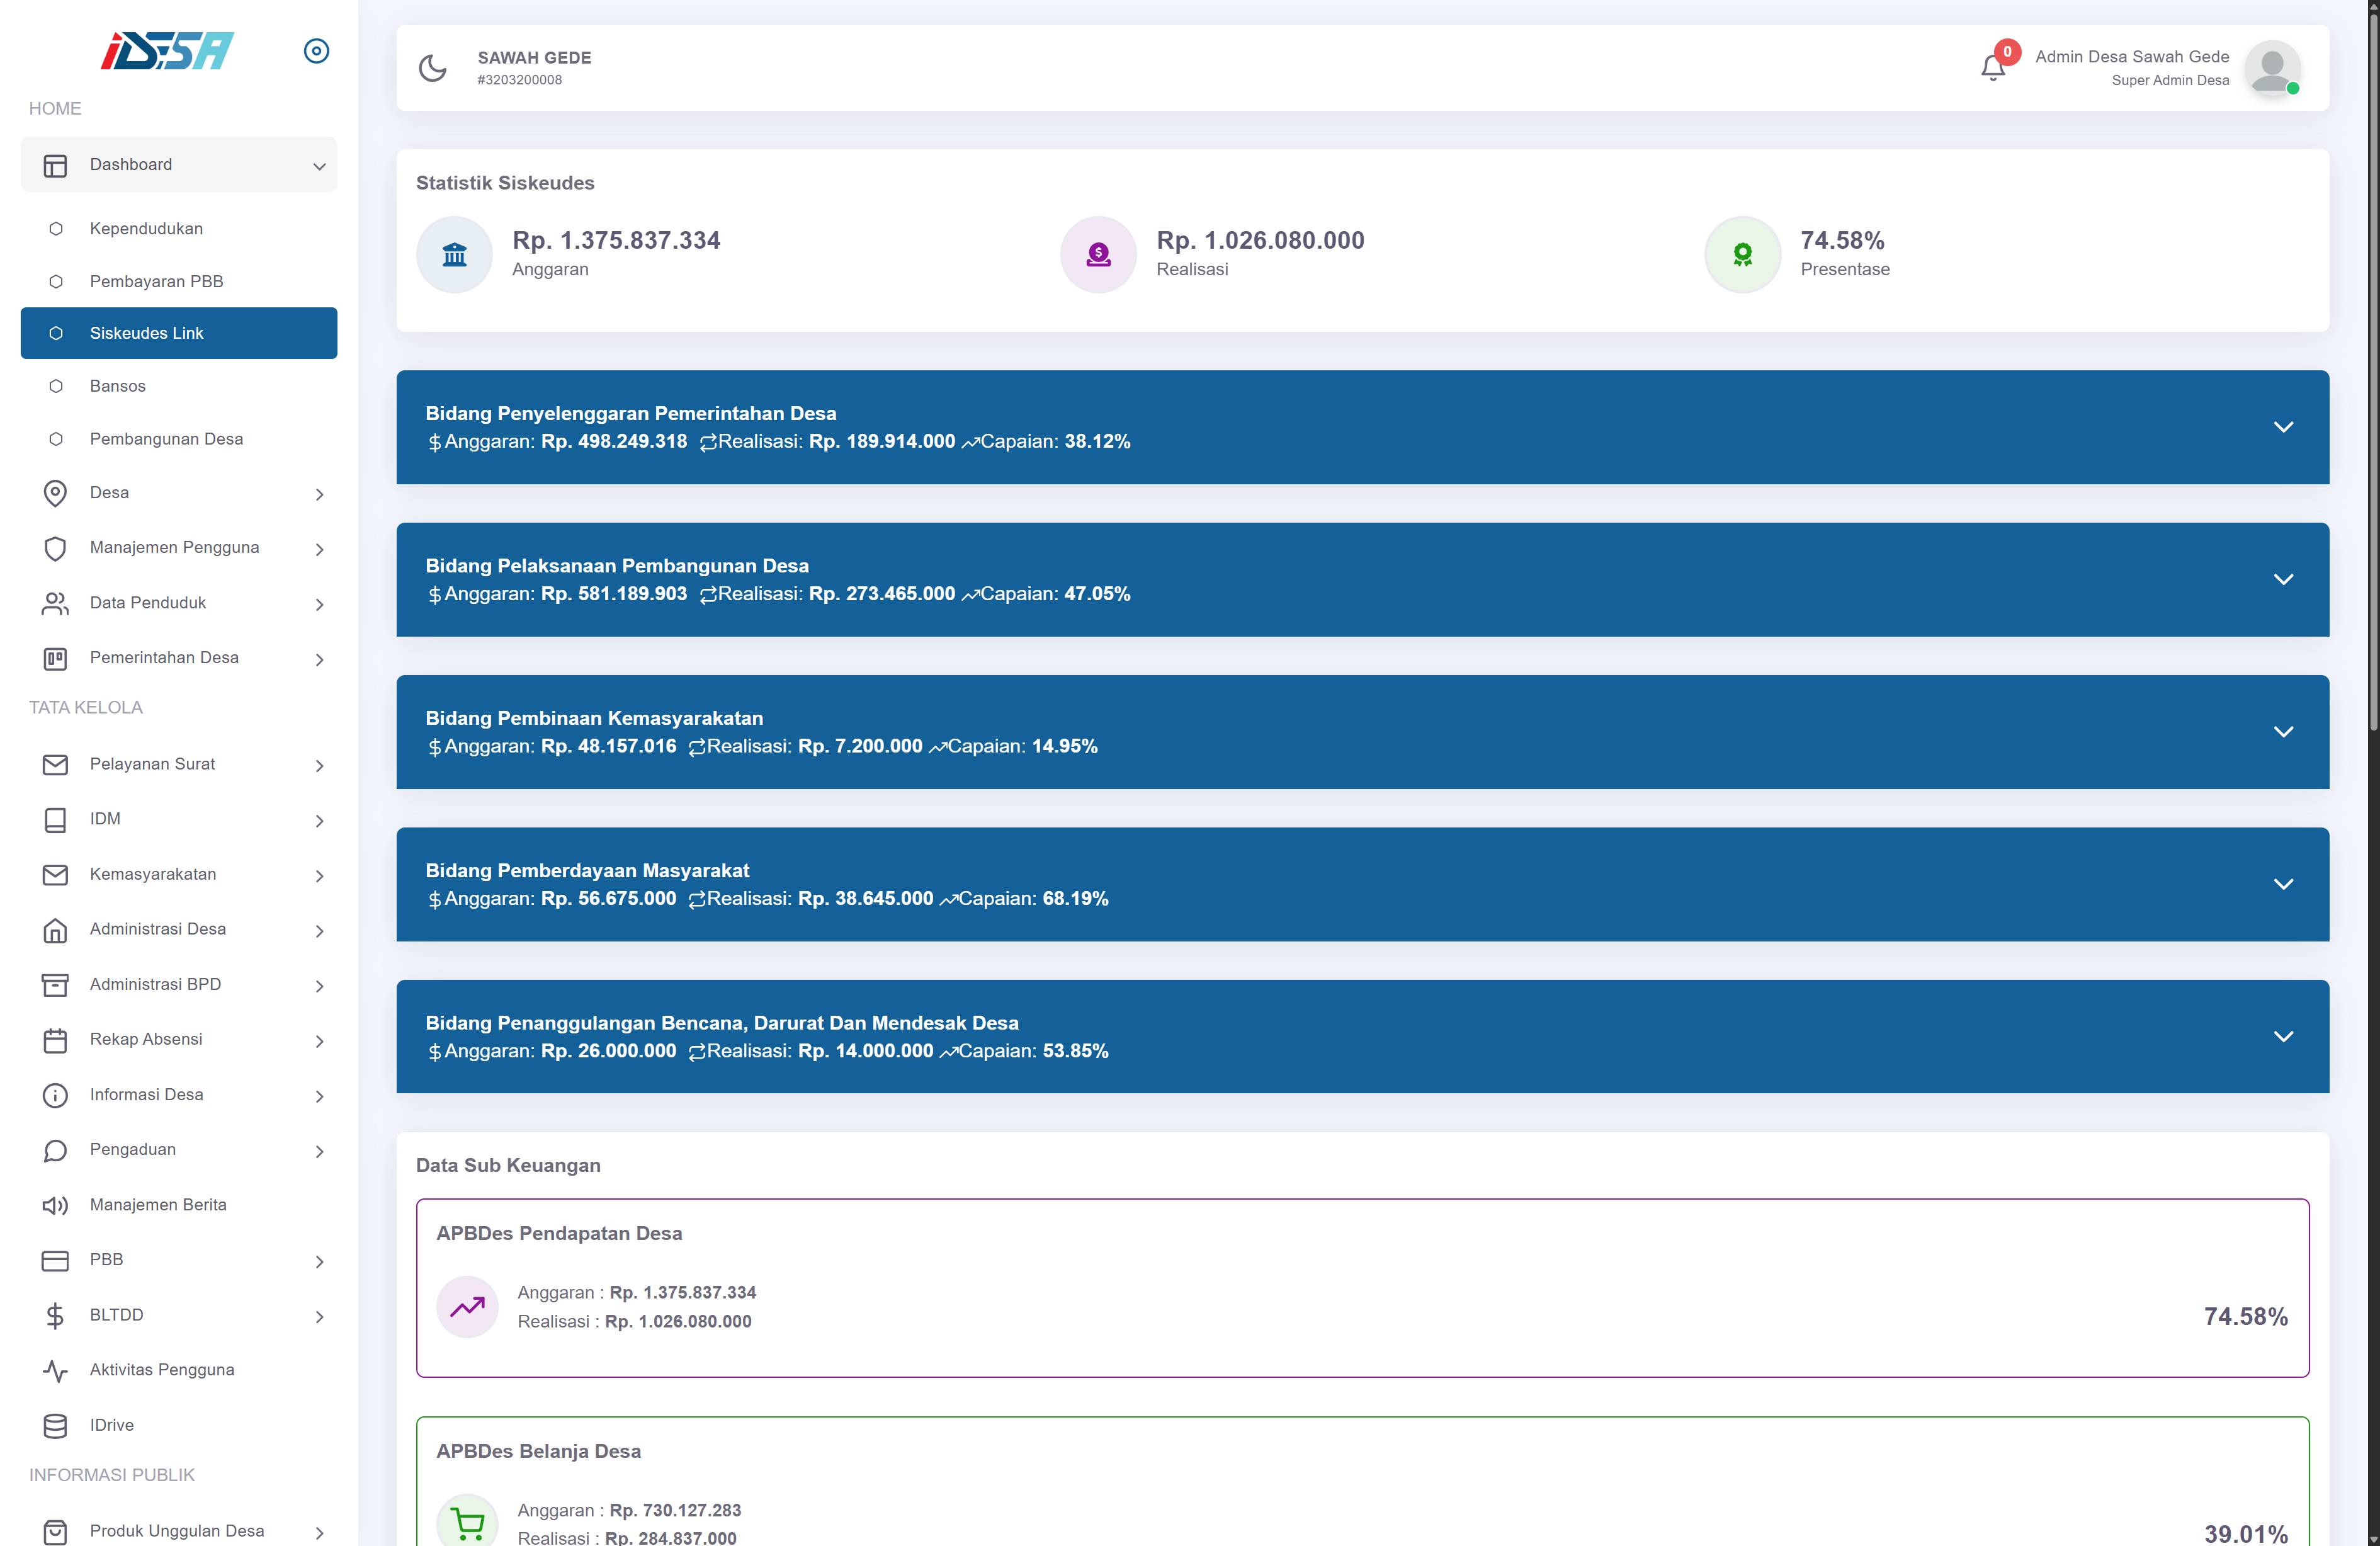Click the Presentase award icon
This screenshot has width=2380, height=1546.
tap(1742, 255)
